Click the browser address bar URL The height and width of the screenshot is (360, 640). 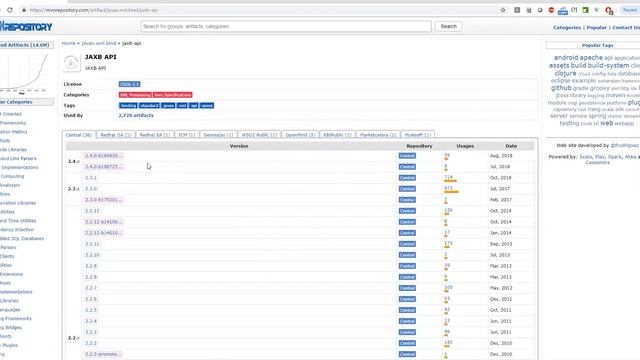93,10
